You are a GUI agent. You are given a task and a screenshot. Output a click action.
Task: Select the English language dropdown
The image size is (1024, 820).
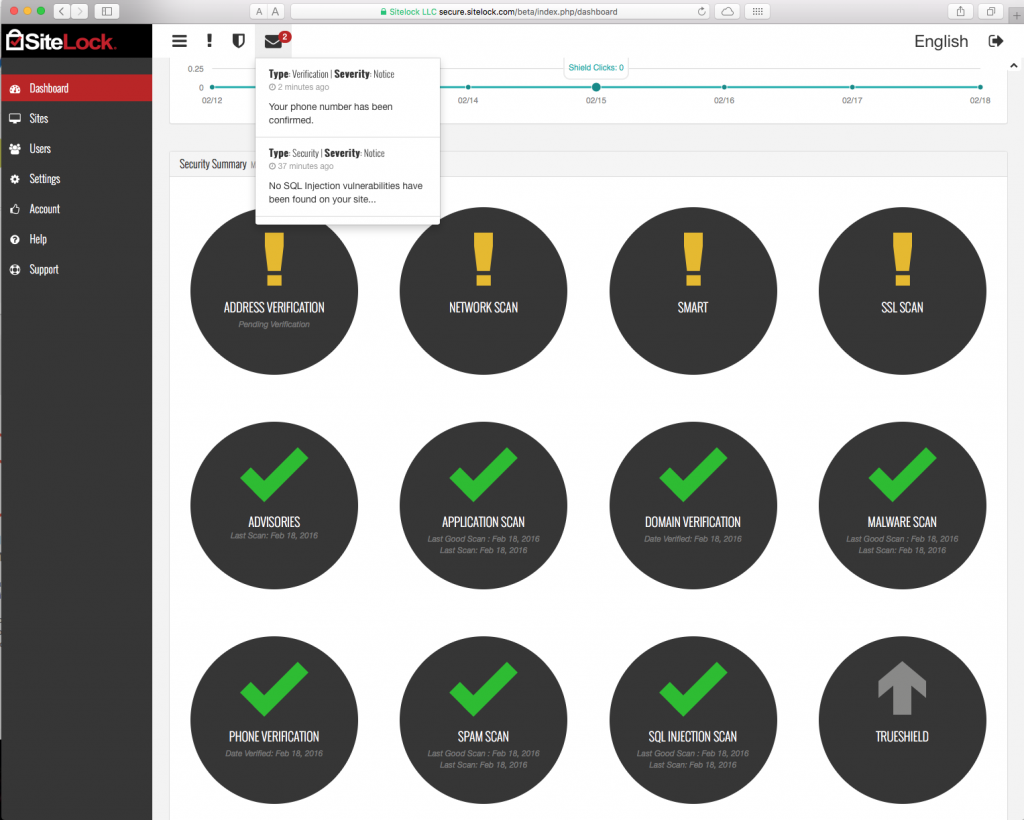pos(940,41)
